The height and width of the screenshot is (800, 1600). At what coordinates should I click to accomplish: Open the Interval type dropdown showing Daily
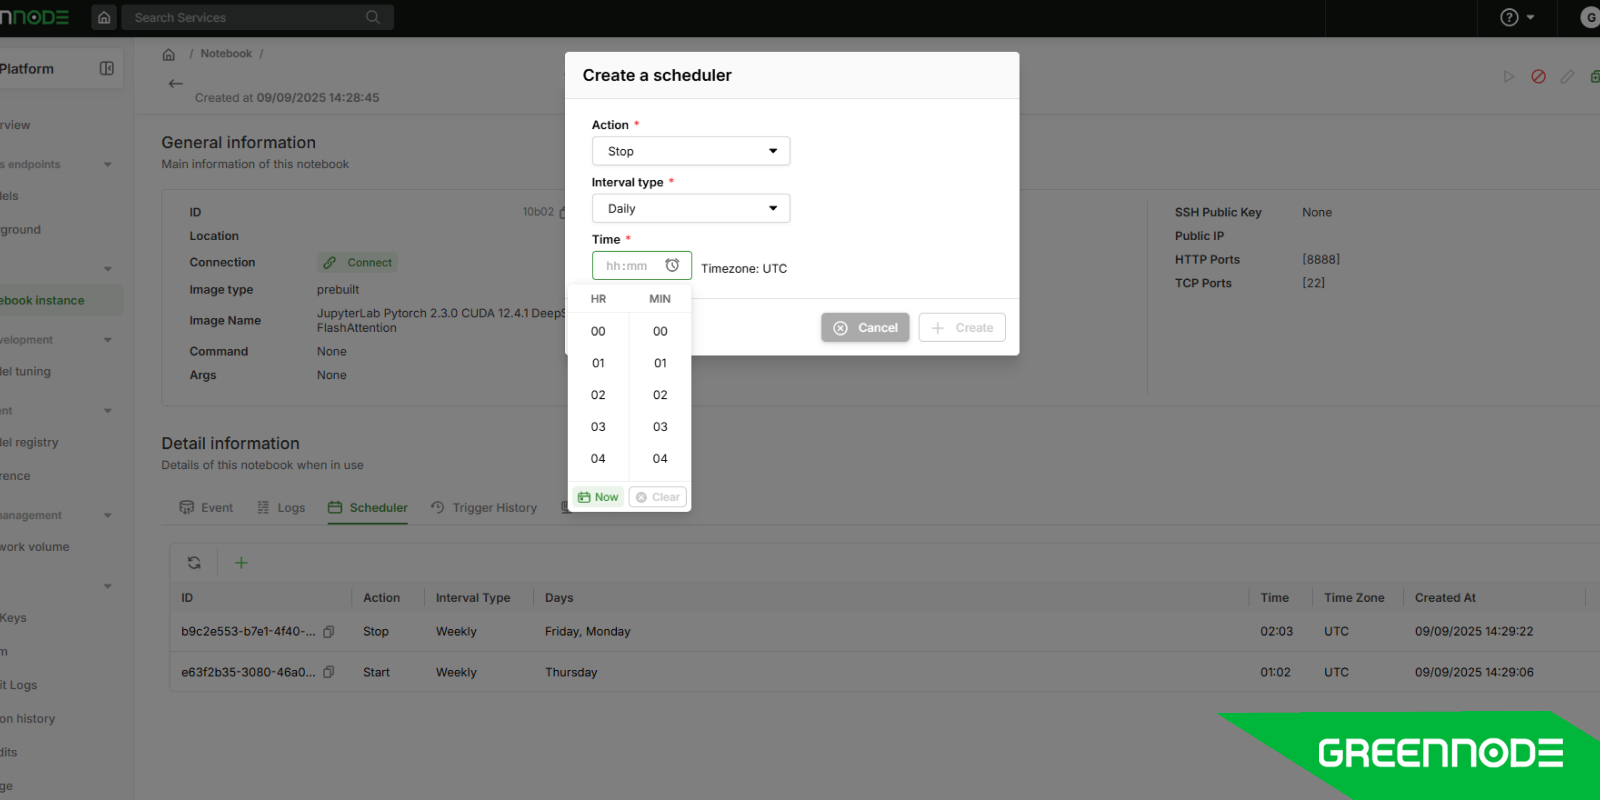[x=691, y=208]
